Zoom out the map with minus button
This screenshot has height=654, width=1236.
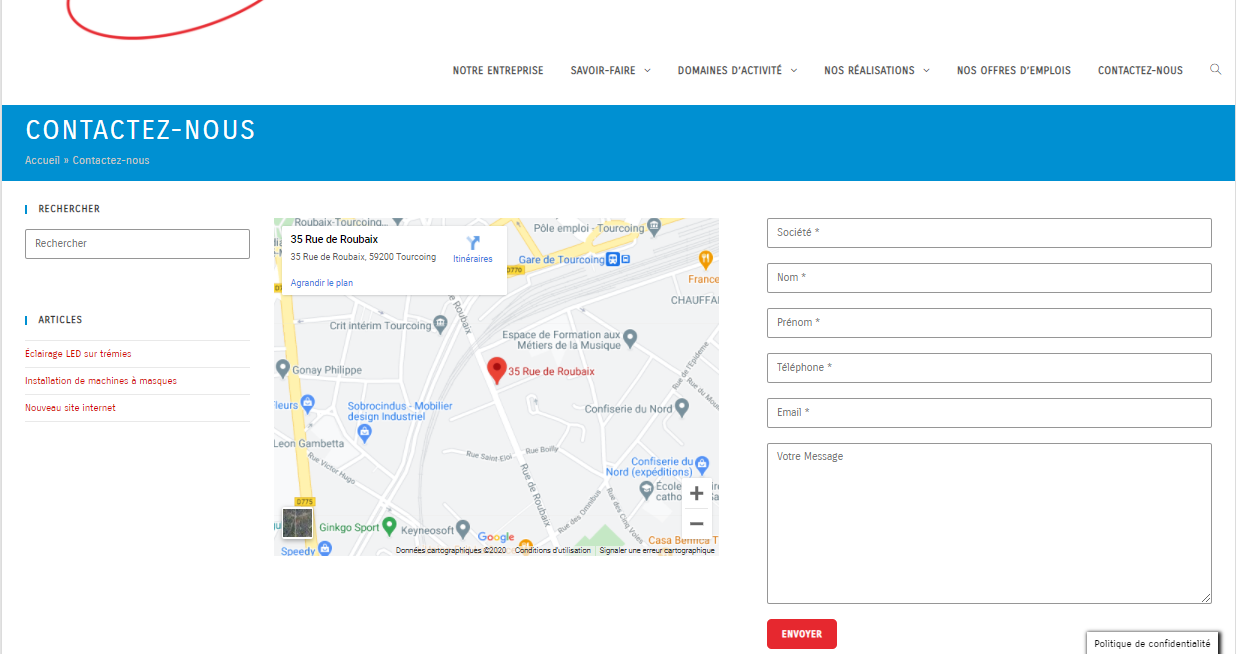coord(697,523)
